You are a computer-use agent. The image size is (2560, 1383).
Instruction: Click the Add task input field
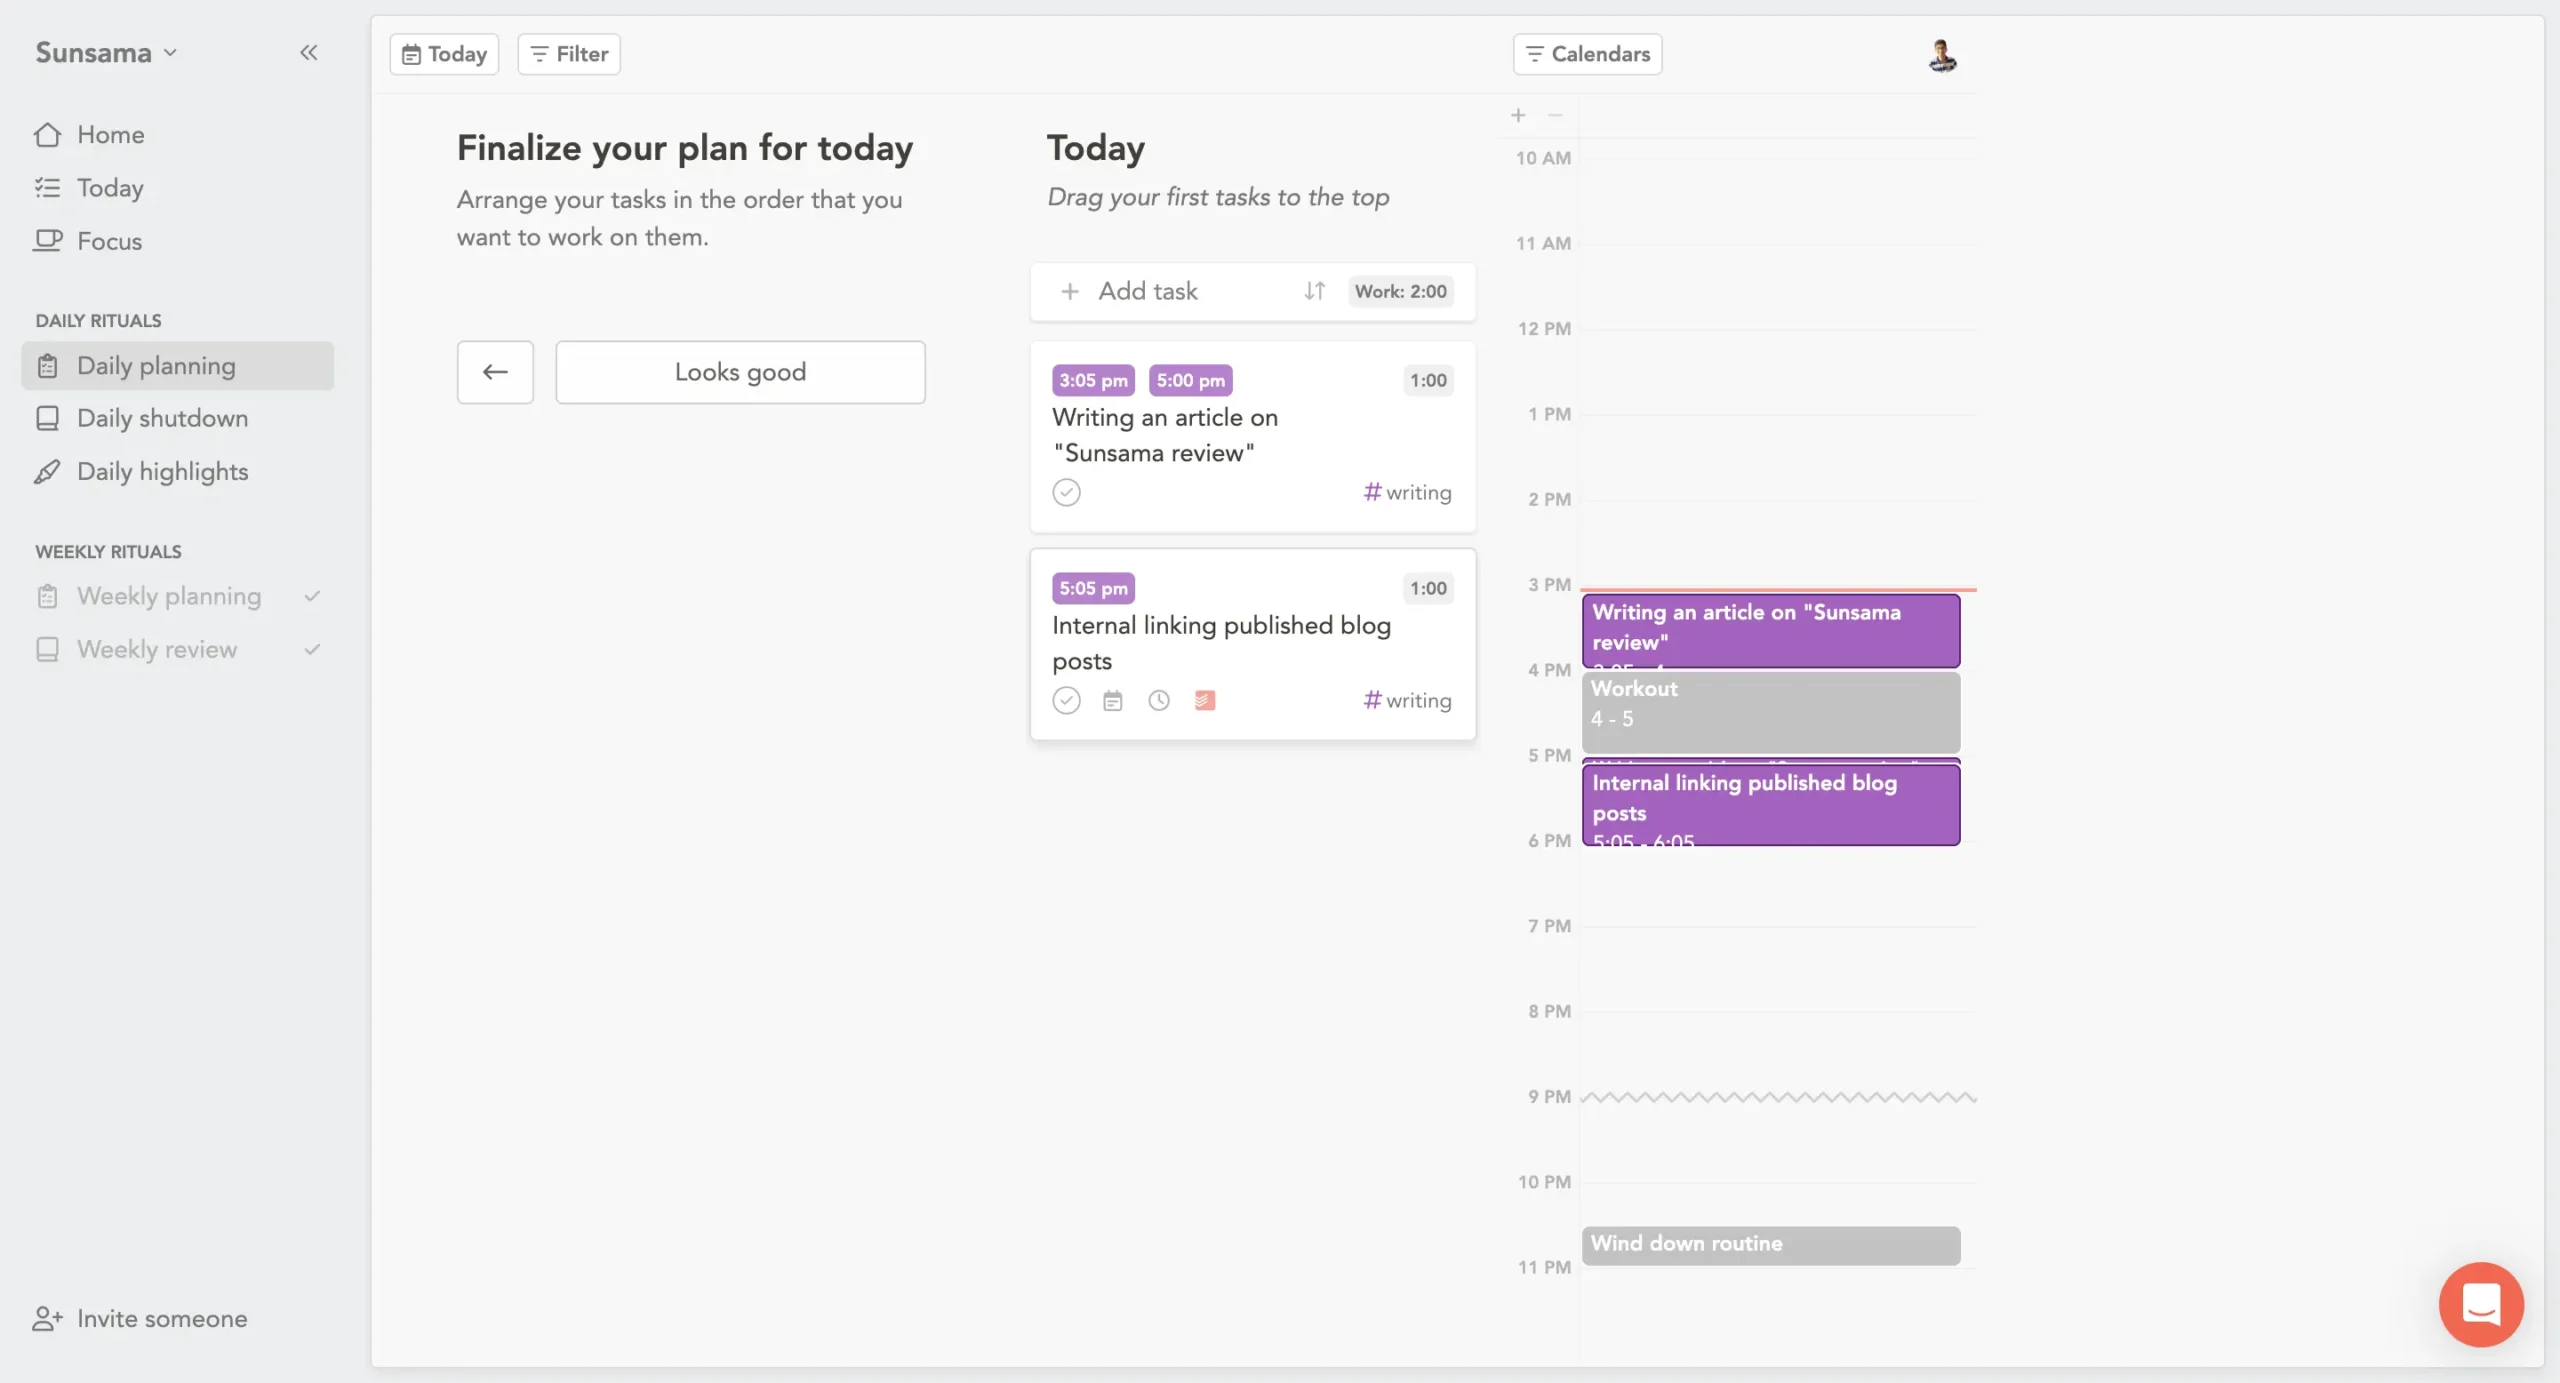(1147, 291)
